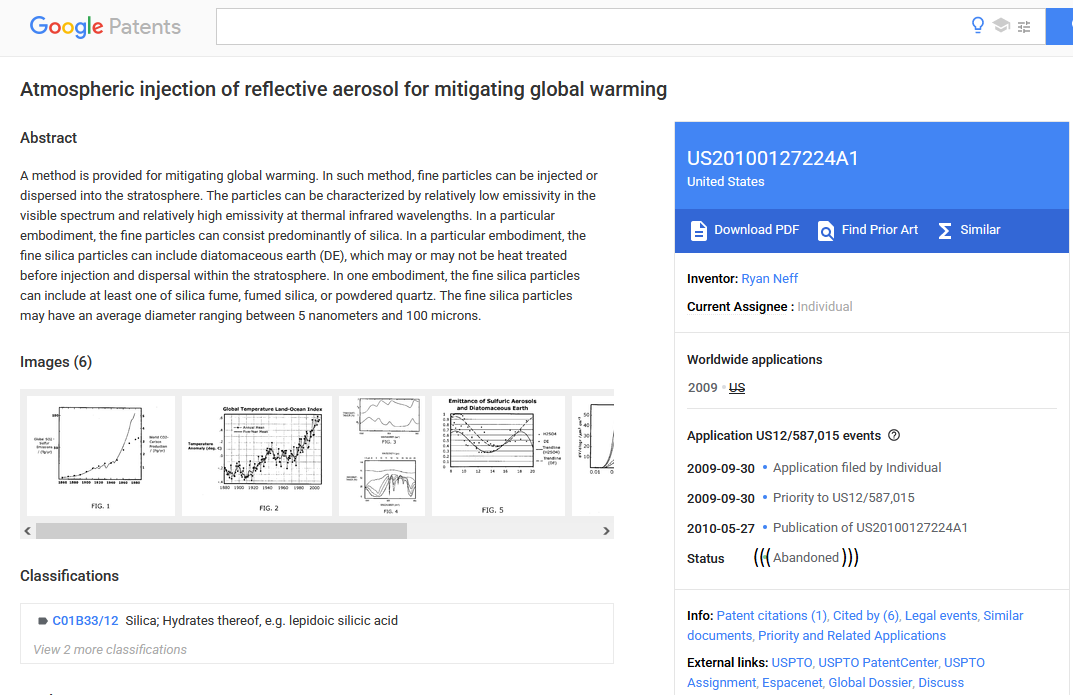Click the United States country label

coord(725,182)
